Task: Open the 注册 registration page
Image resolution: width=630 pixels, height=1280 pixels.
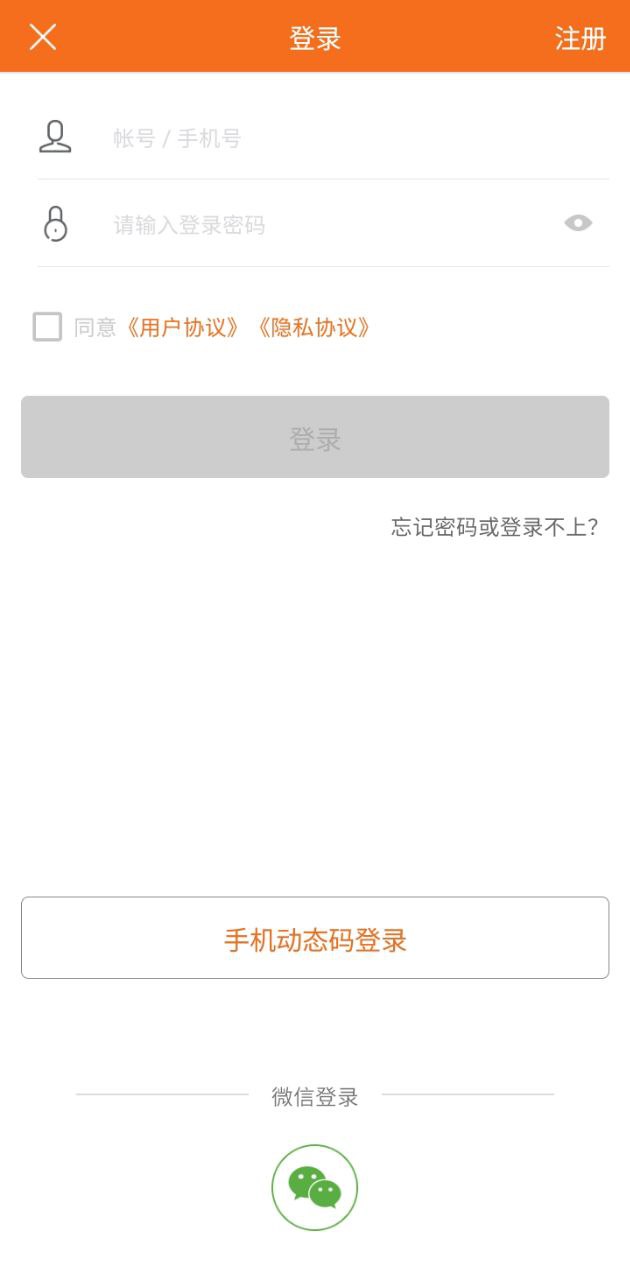Action: click(x=580, y=38)
